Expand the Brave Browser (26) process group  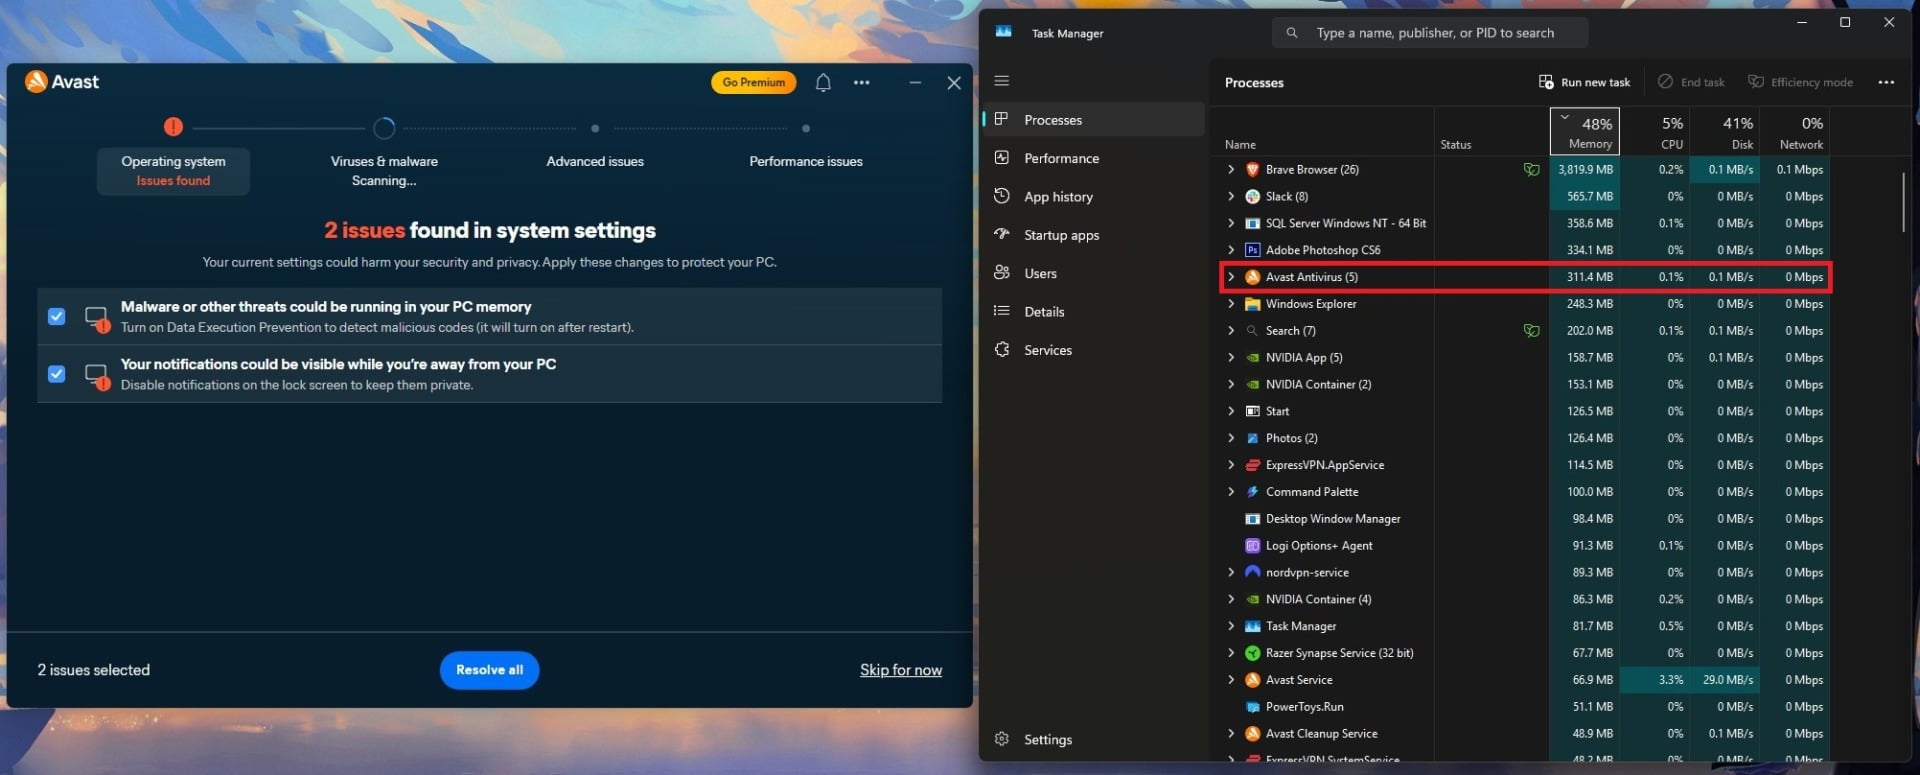(x=1231, y=170)
